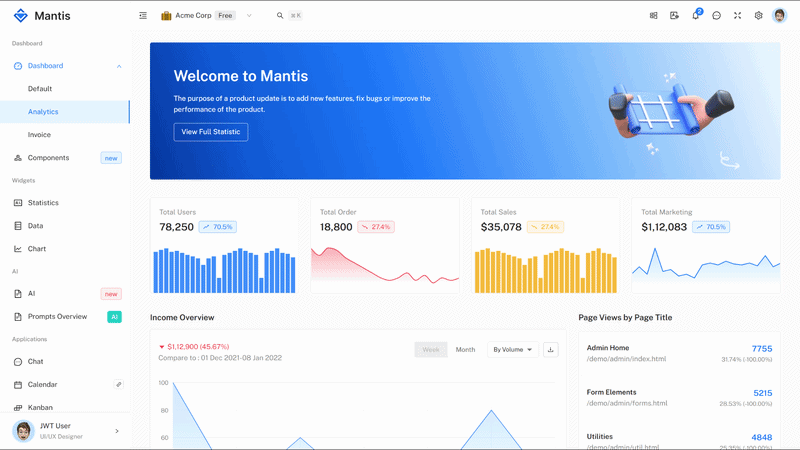Viewport: 800px width, 450px height.
Task: Click the Total Users 70.5% badge
Action: tap(217, 227)
